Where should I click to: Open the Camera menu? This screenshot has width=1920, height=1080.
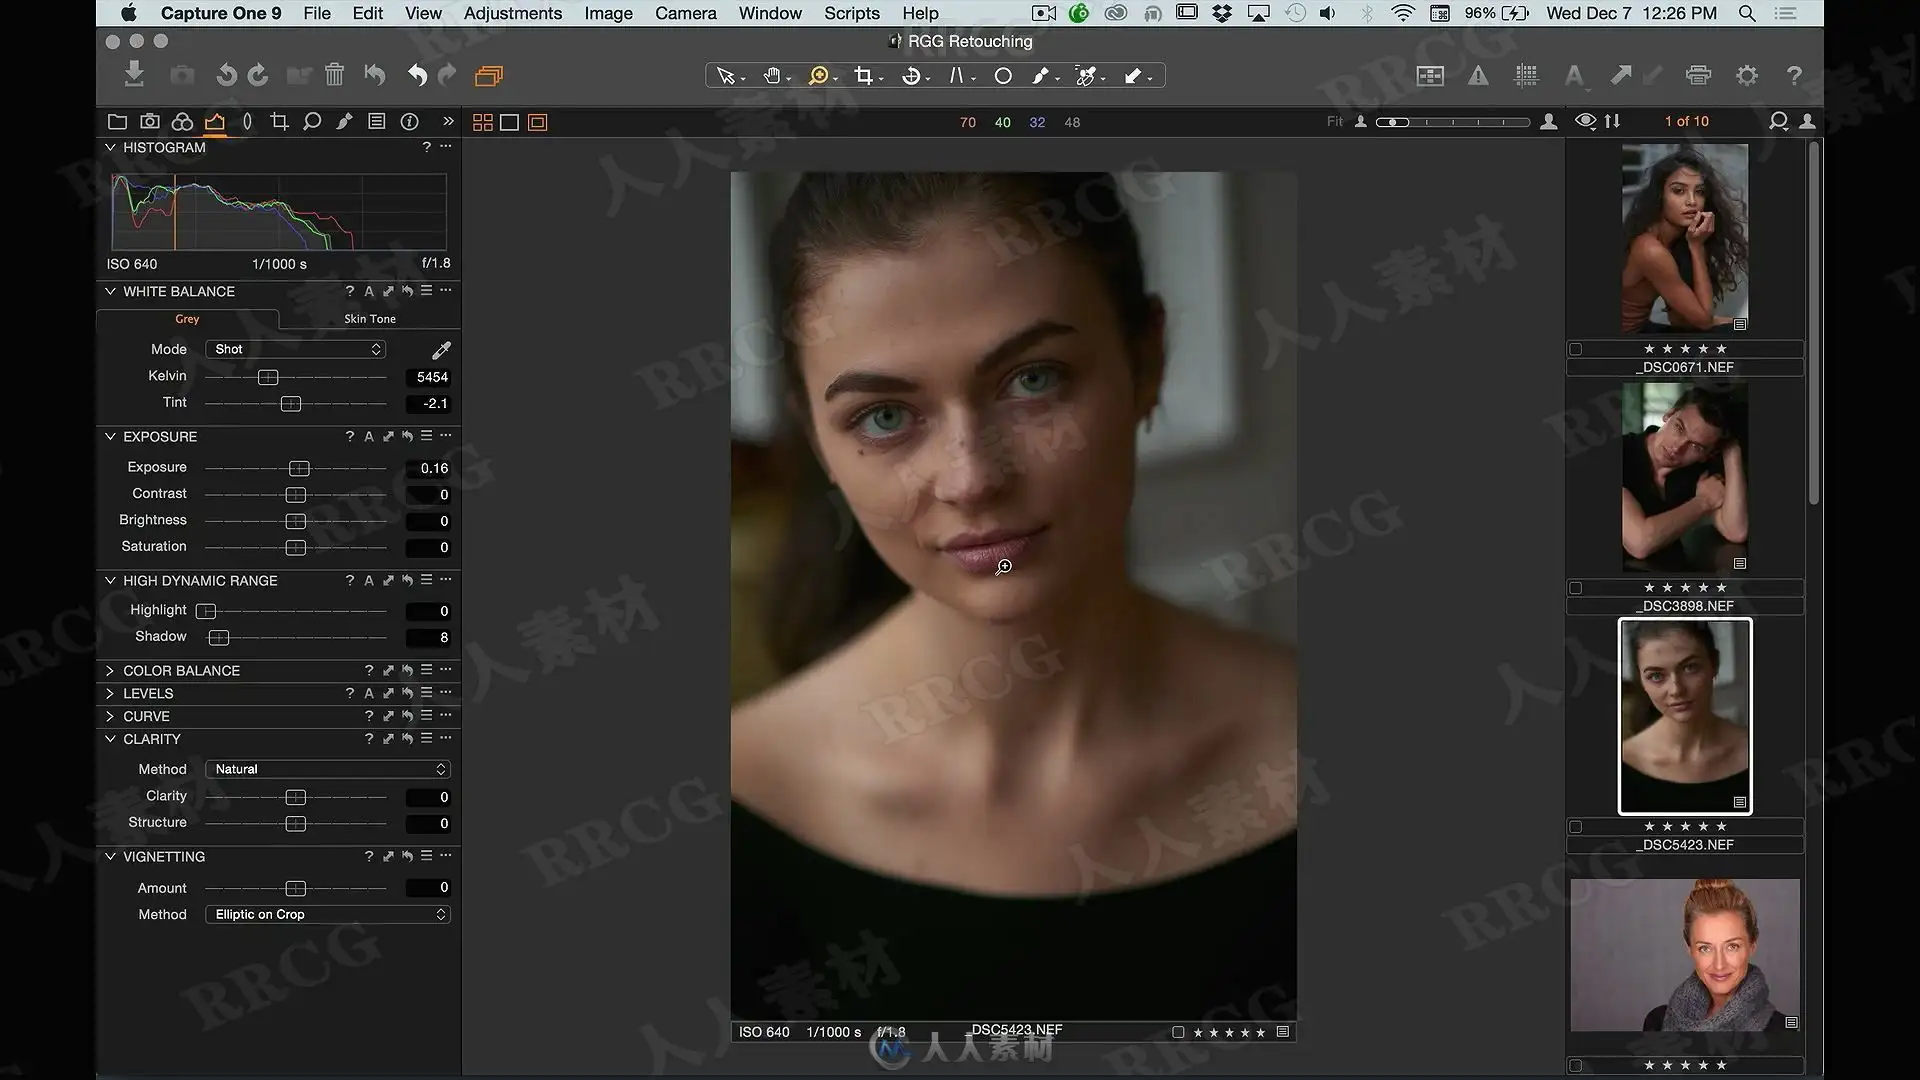tap(686, 13)
